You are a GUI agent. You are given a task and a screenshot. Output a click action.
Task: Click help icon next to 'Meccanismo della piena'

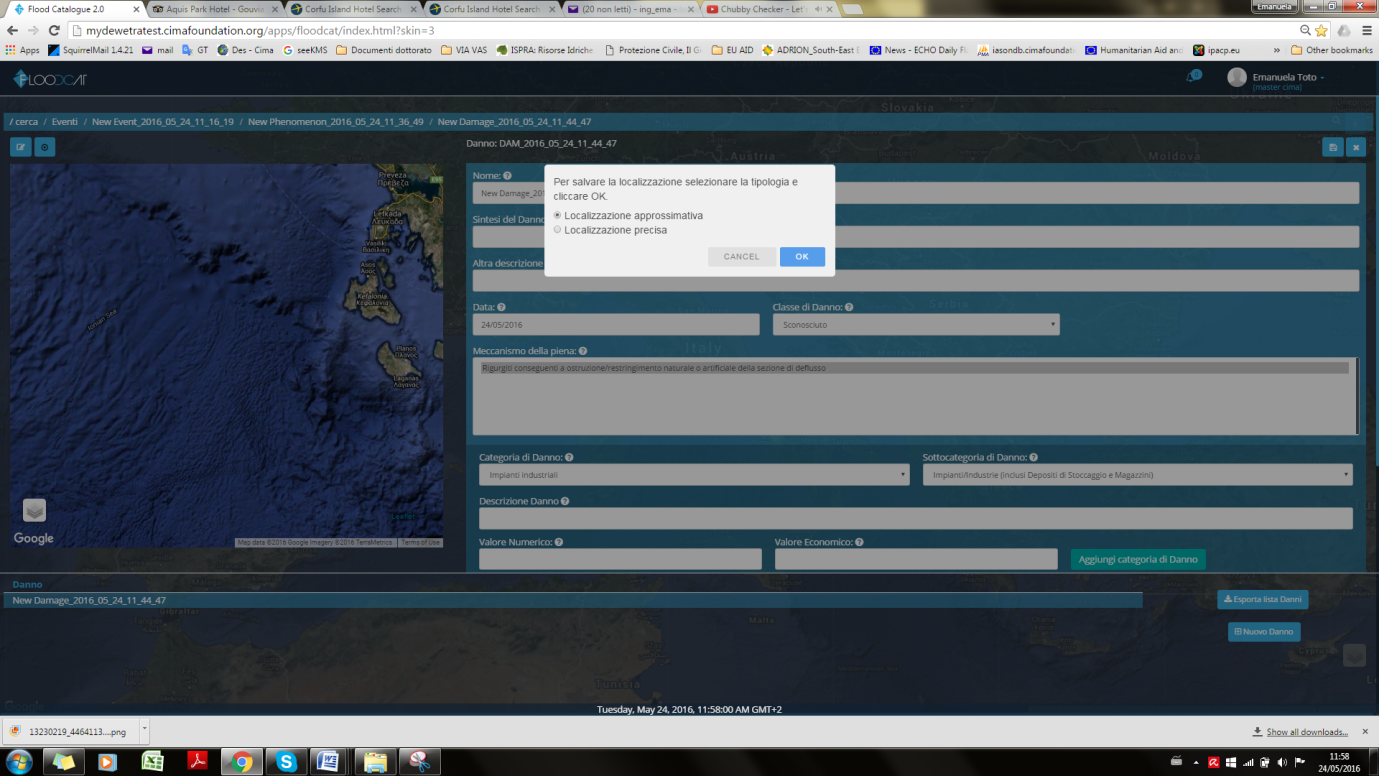[x=582, y=351]
